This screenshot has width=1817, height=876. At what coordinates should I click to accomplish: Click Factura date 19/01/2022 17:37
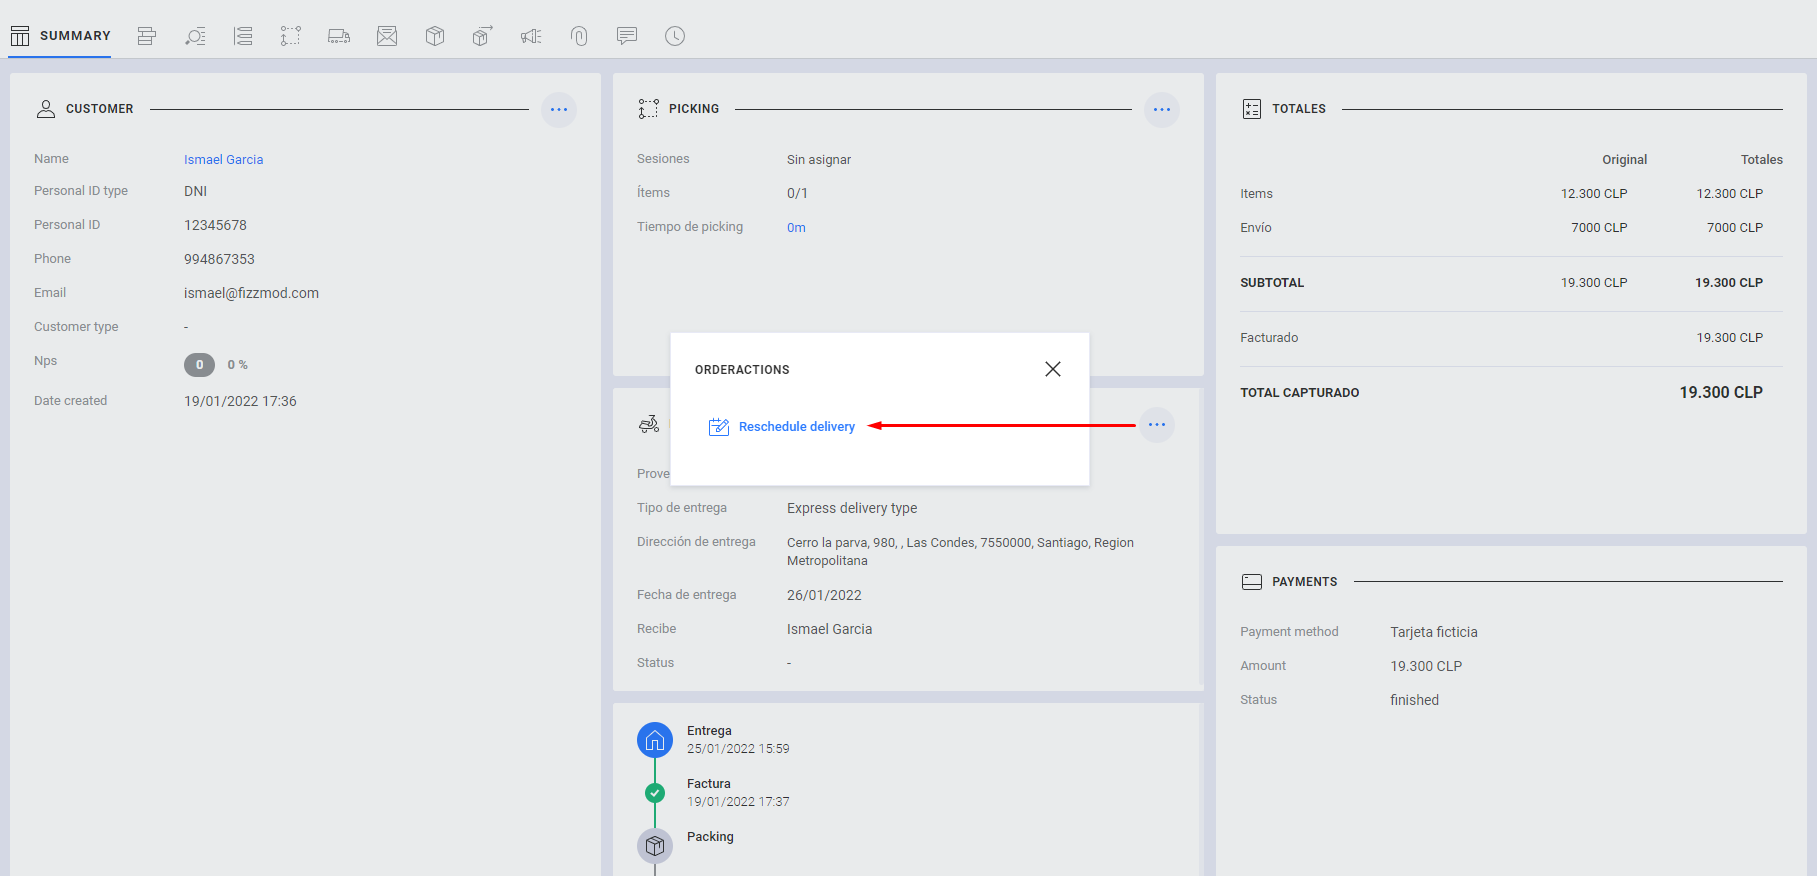(738, 802)
